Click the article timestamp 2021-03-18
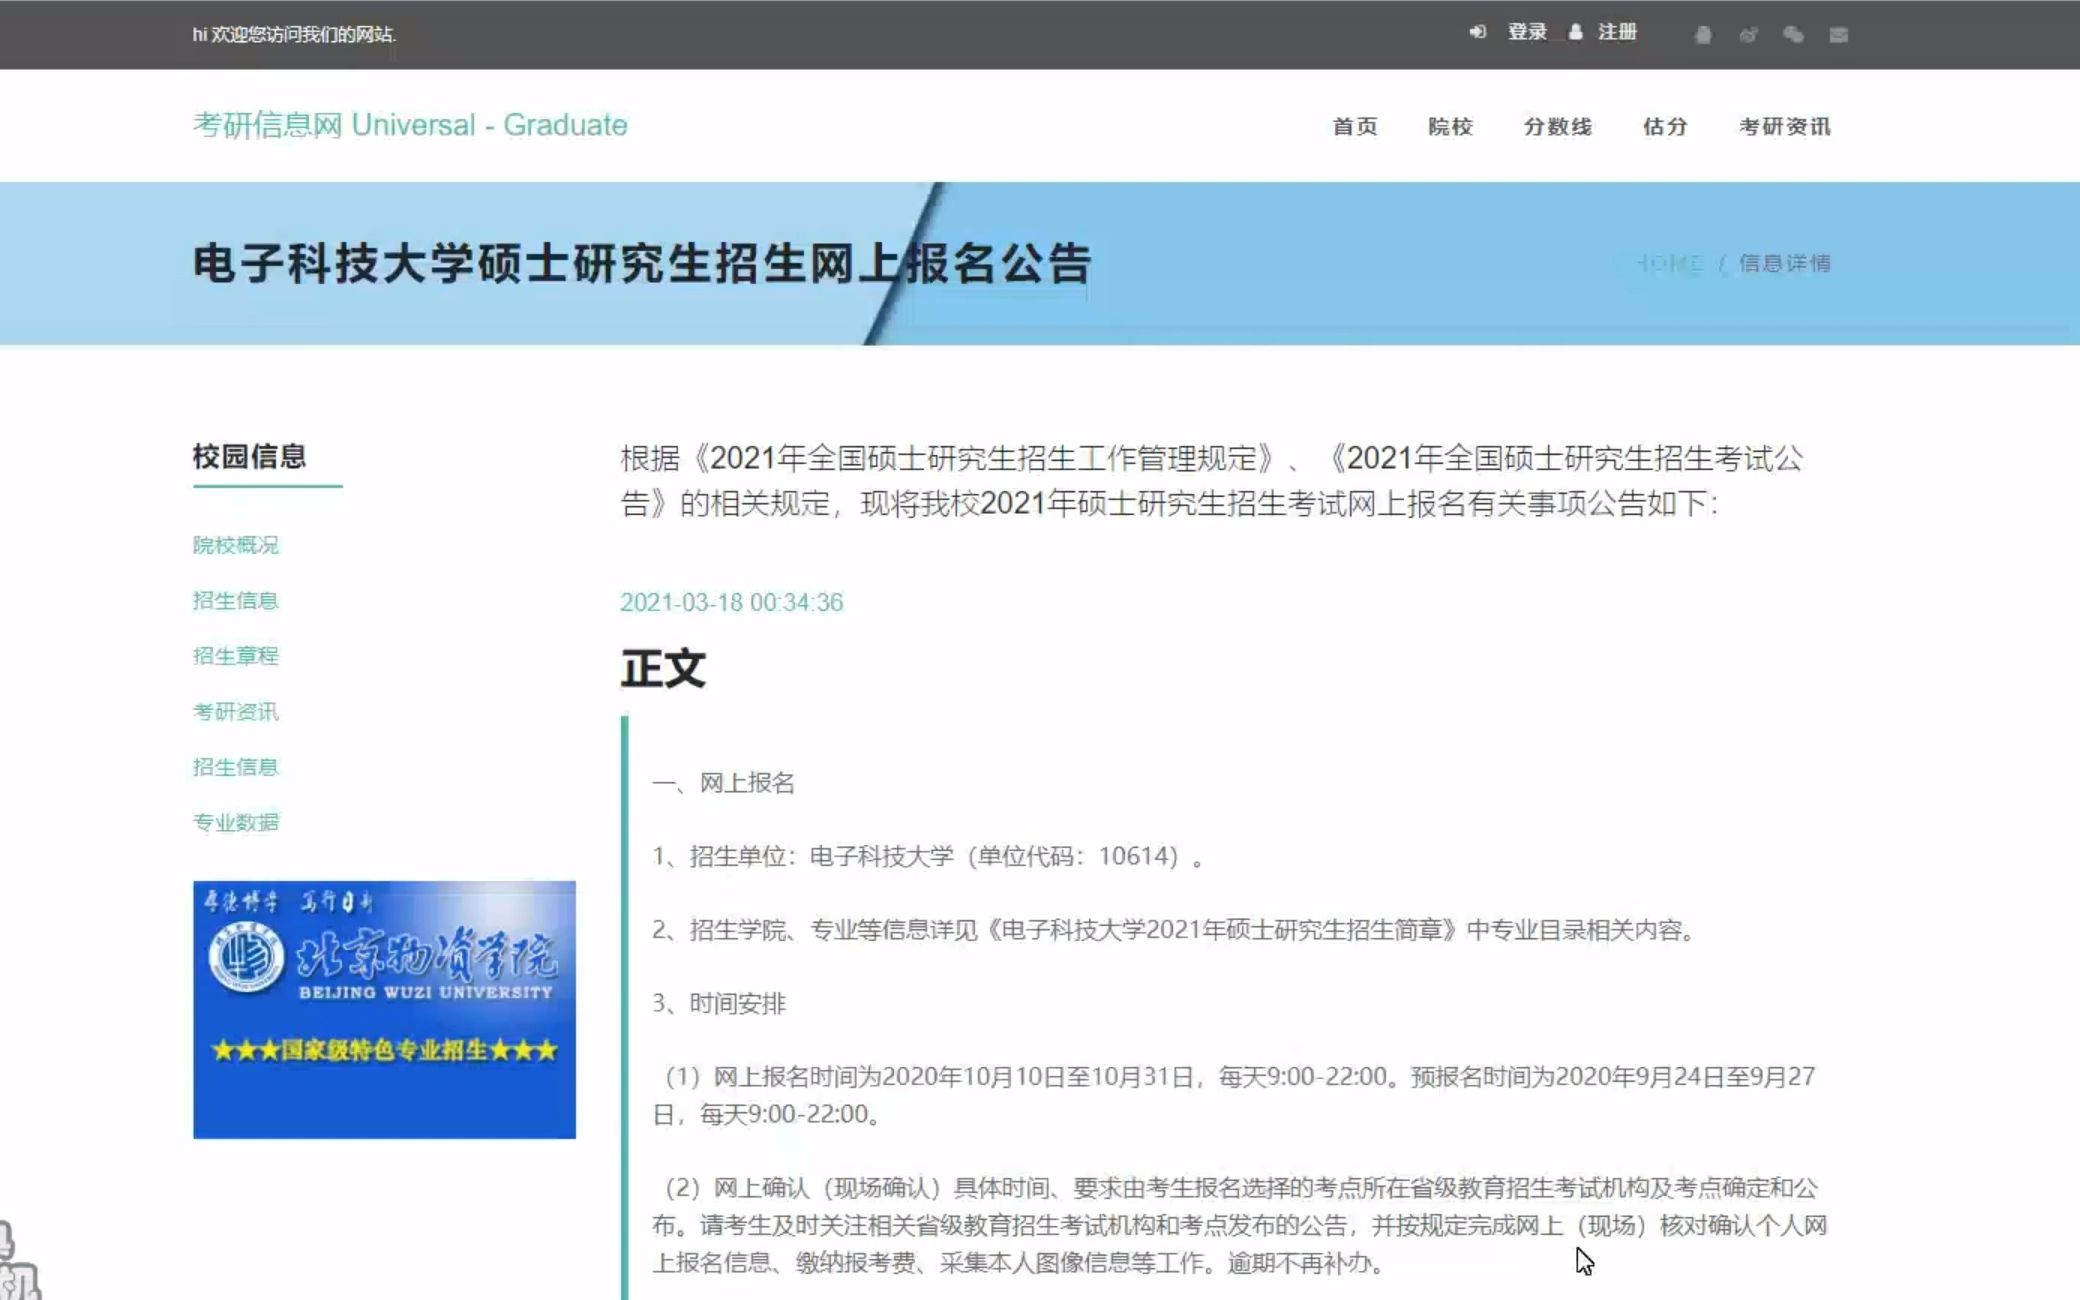The image size is (2080, 1300). pos(731,602)
